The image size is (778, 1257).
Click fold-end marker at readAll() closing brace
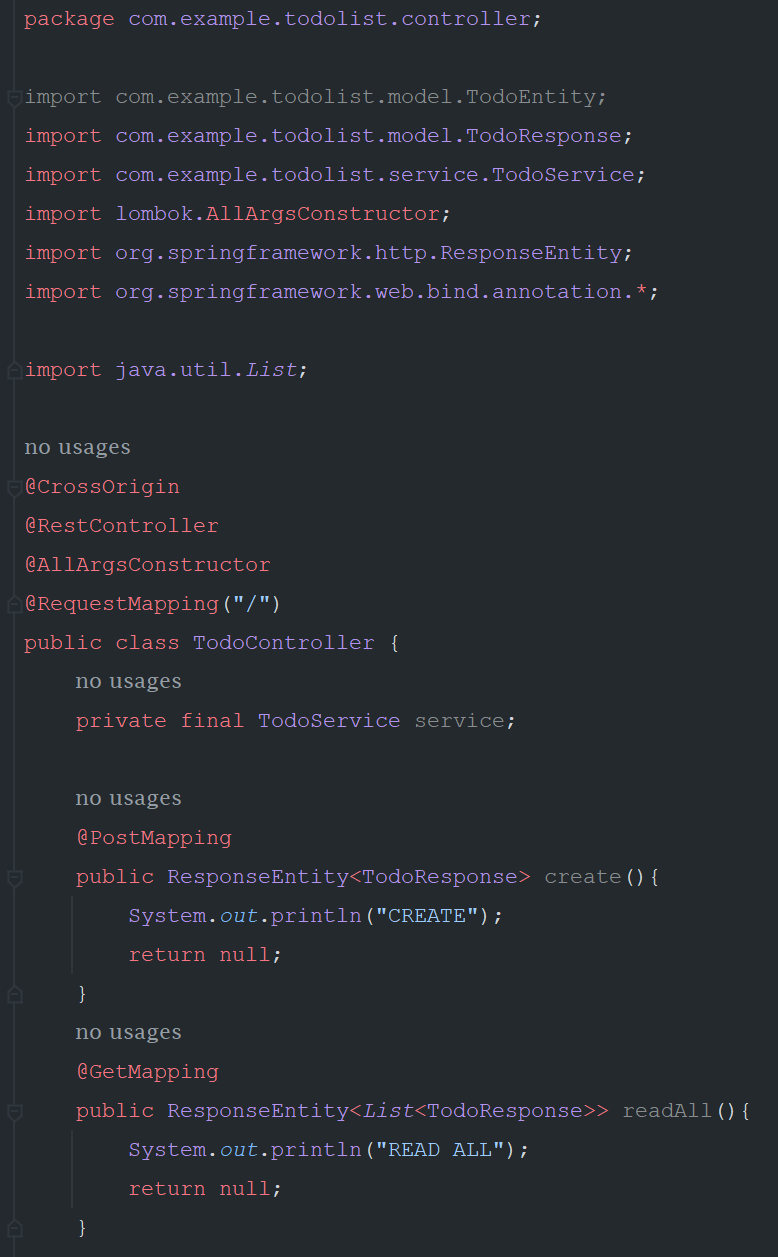[14, 1229]
